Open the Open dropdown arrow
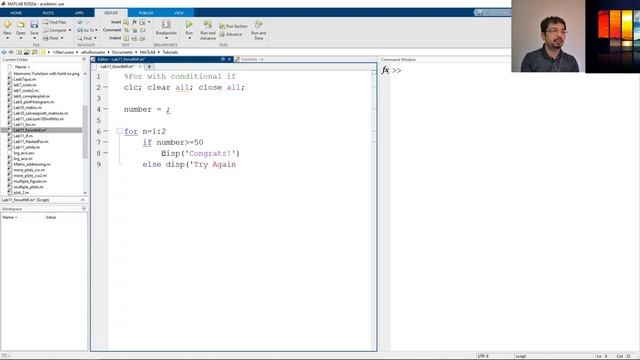Screen dimensions: 640x360 pos(20,38)
